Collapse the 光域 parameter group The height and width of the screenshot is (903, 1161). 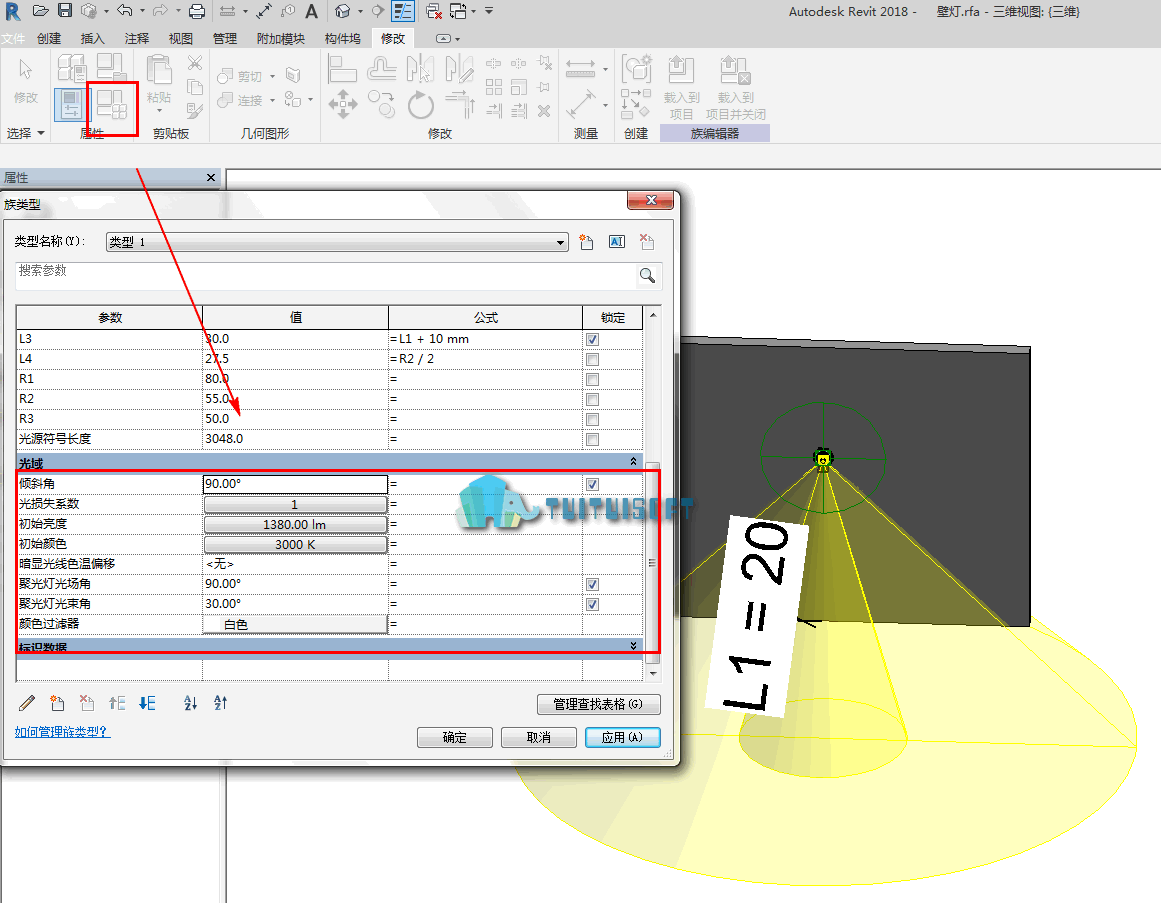pos(633,462)
